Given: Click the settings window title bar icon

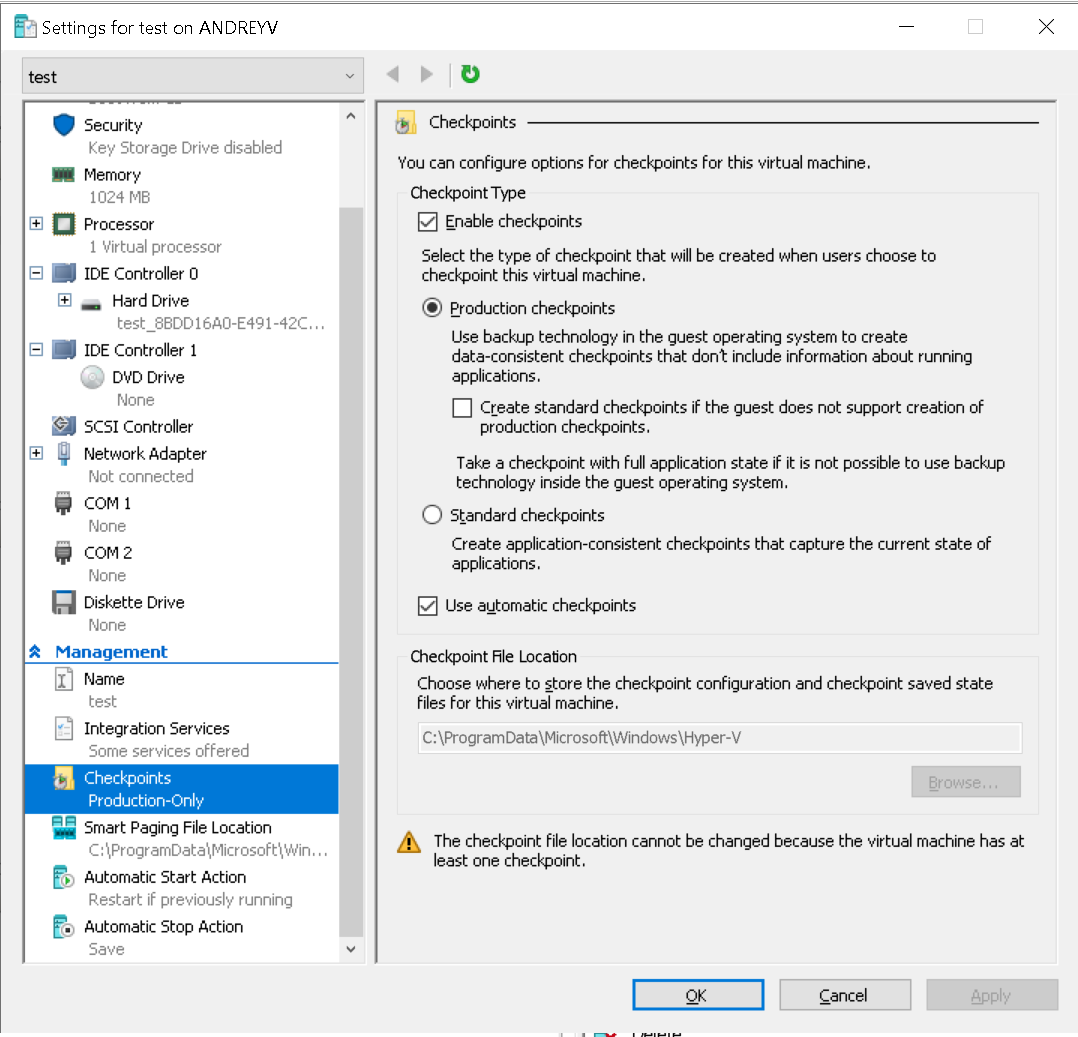Looking at the screenshot, I should pyautogui.click(x=25, y=27).
